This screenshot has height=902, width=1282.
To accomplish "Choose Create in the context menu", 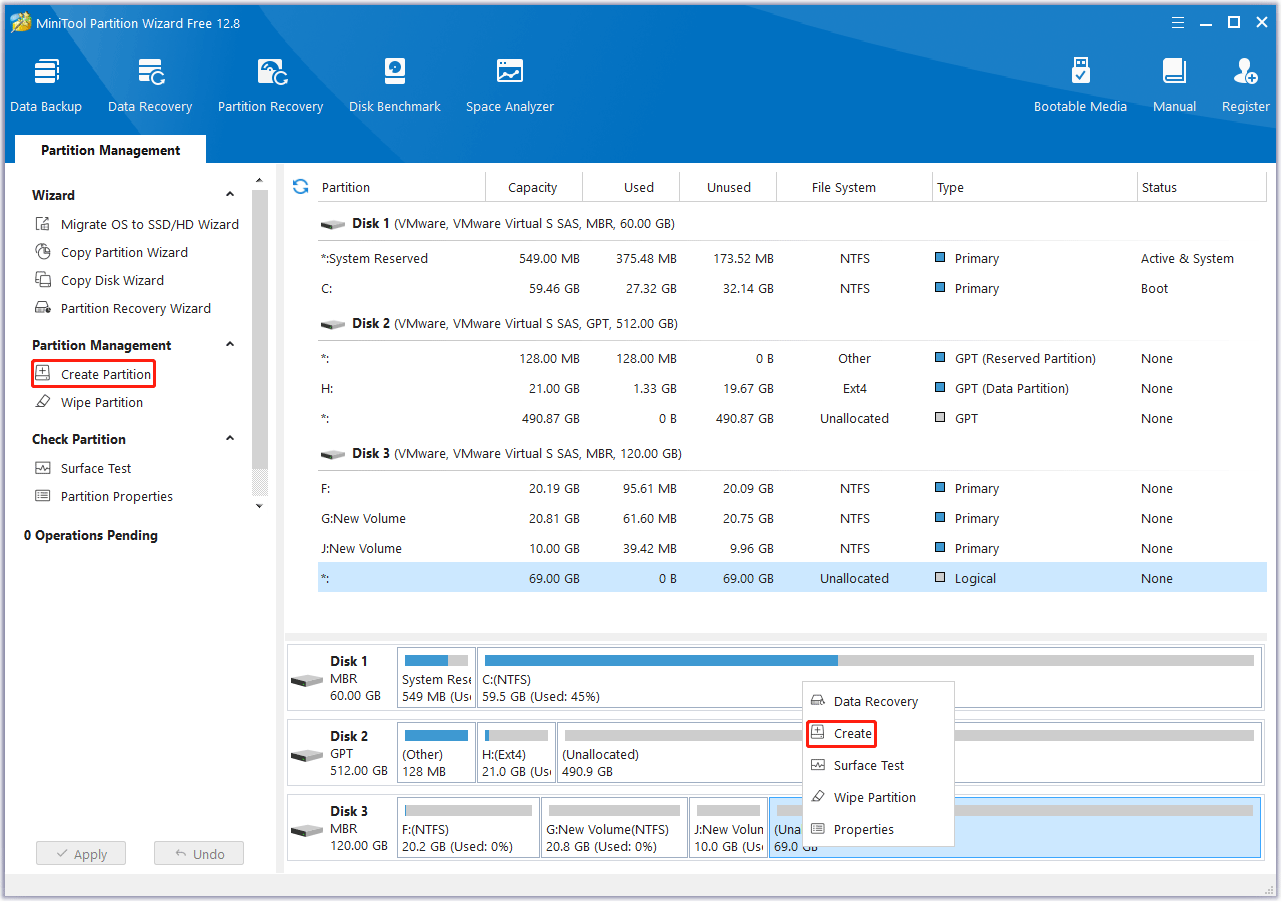I will coord(841,733).
